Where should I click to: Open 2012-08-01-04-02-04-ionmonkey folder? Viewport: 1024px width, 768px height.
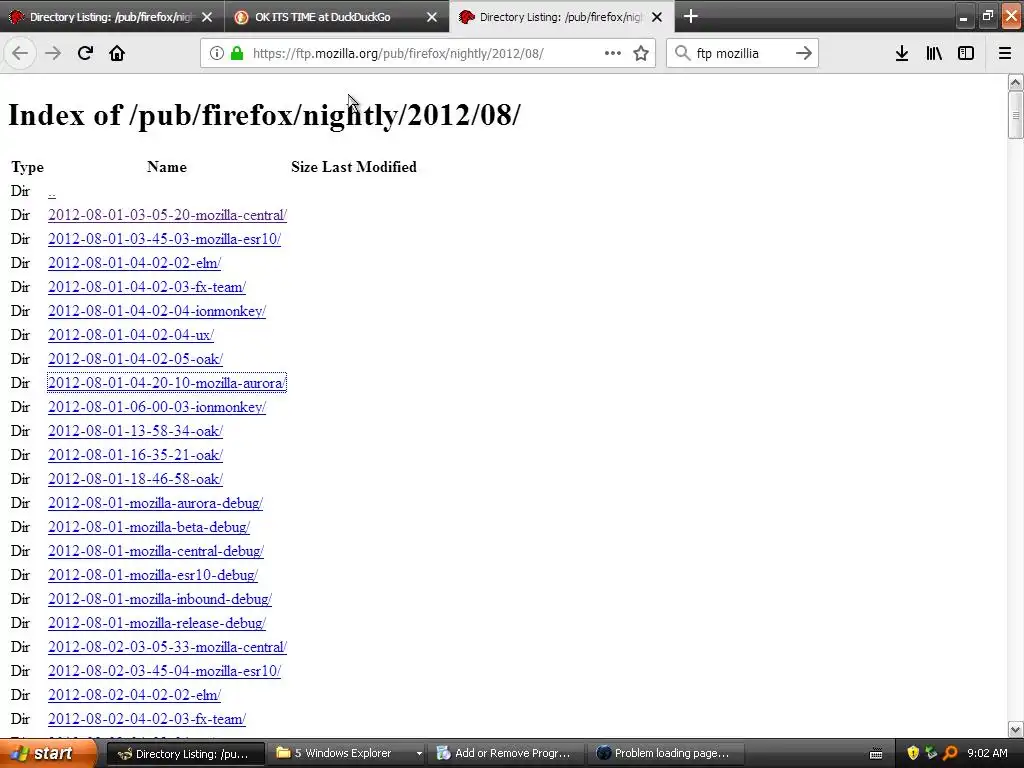[157, 312]
